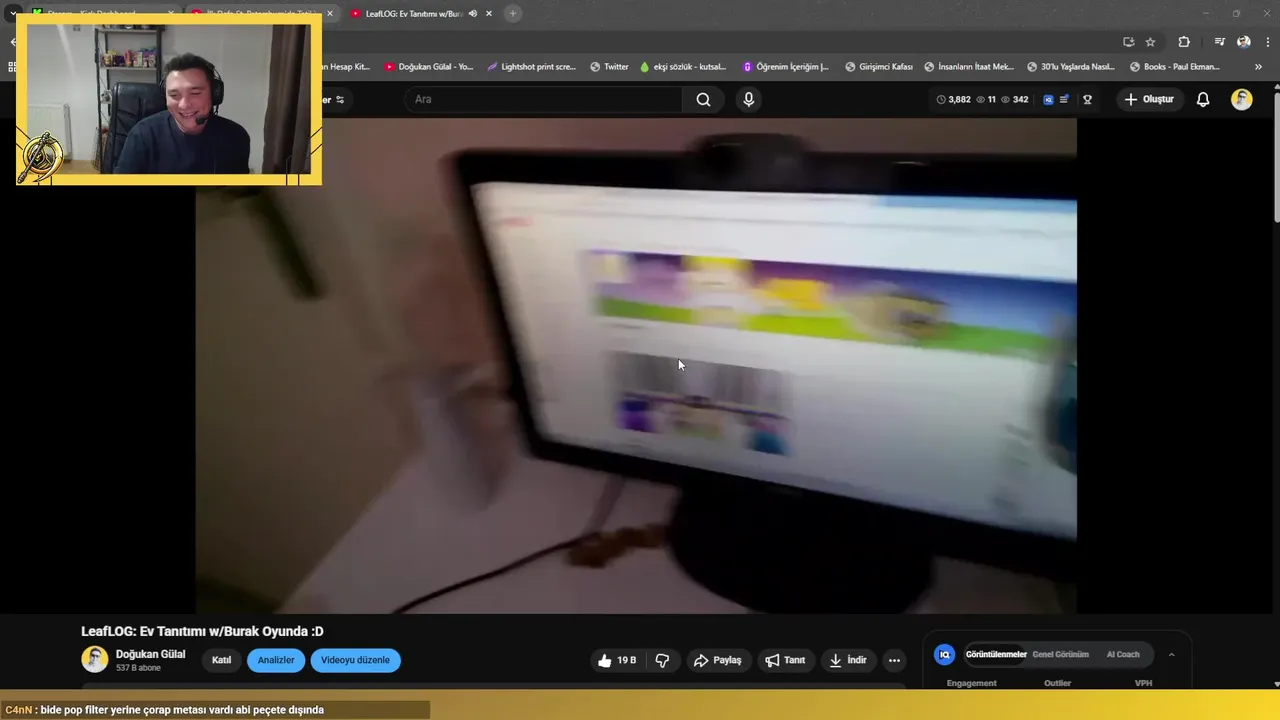
Task: Click the filter sliders icon left of search
Action: 340,99
